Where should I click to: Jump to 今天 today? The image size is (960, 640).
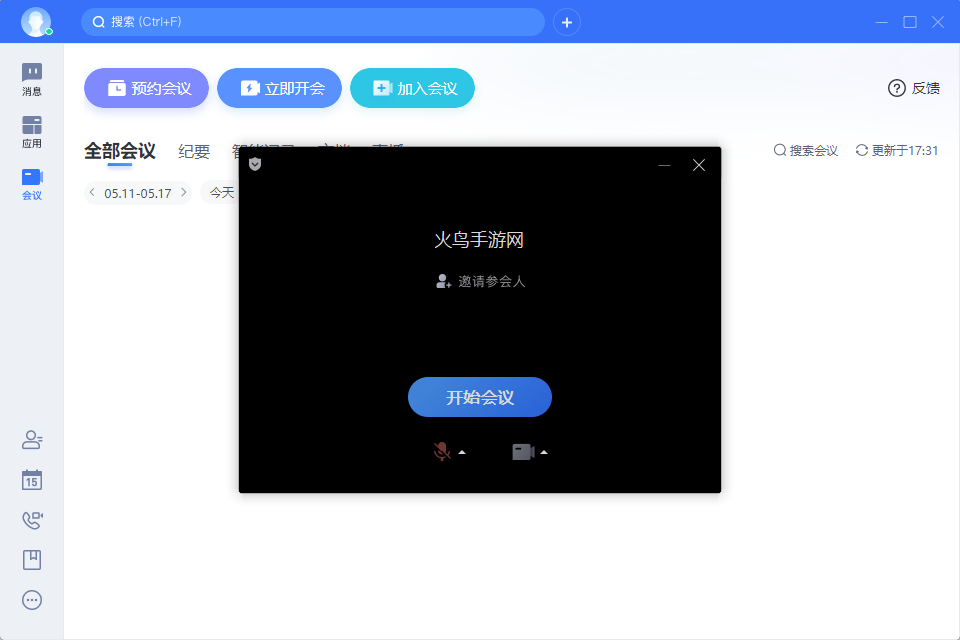point(221,193)
